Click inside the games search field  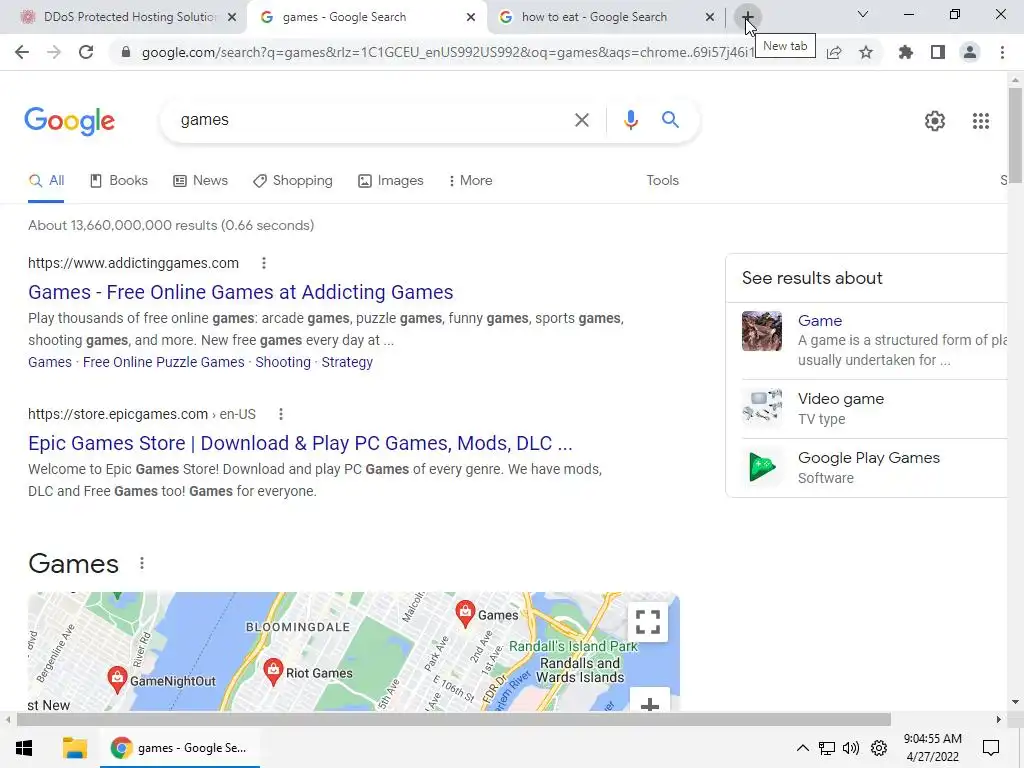click(372, 120)
